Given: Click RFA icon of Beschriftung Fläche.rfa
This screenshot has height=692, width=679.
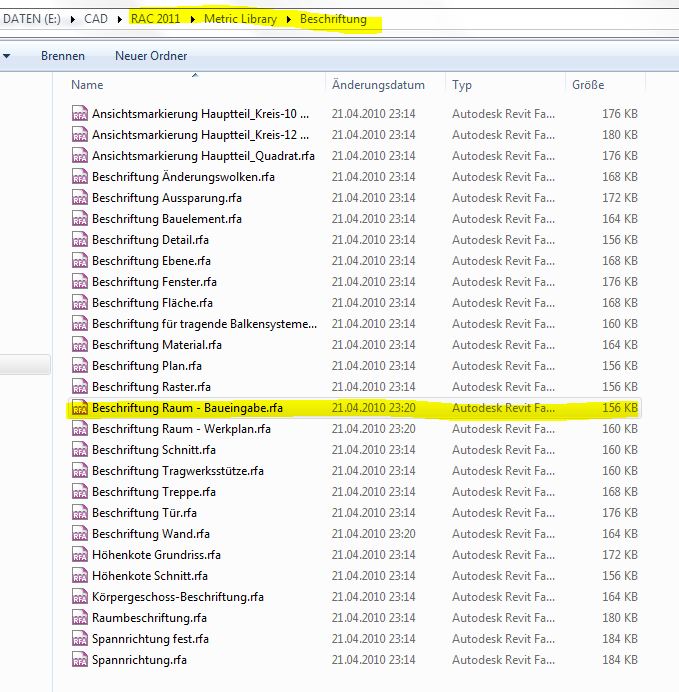Looking at the screenshot, I should point(79,302).
